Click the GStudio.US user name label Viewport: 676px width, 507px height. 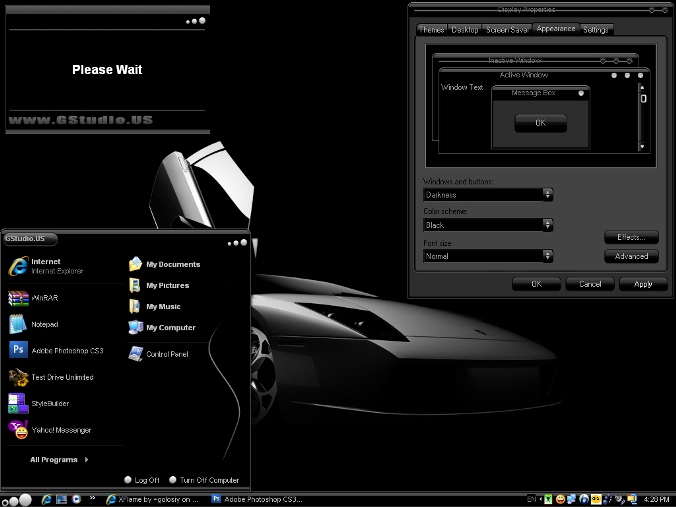click(30, 238)
